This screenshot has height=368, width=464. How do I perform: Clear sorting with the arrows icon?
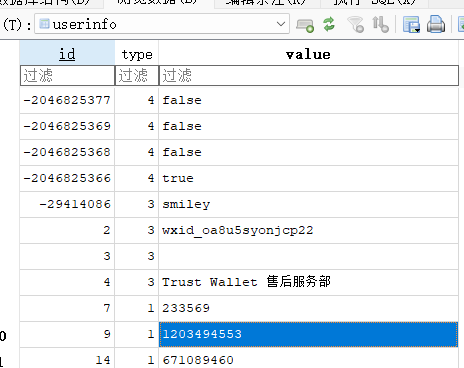point(381,25)
